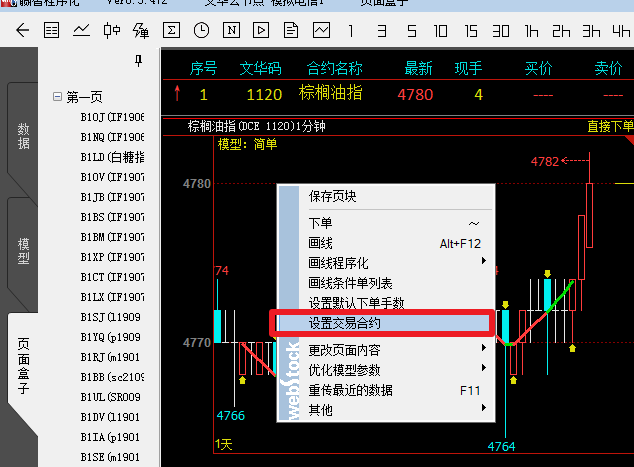Screen dimensions: 634x467
Task: Toggle the panel pin icon
Action: pos(138,62)
